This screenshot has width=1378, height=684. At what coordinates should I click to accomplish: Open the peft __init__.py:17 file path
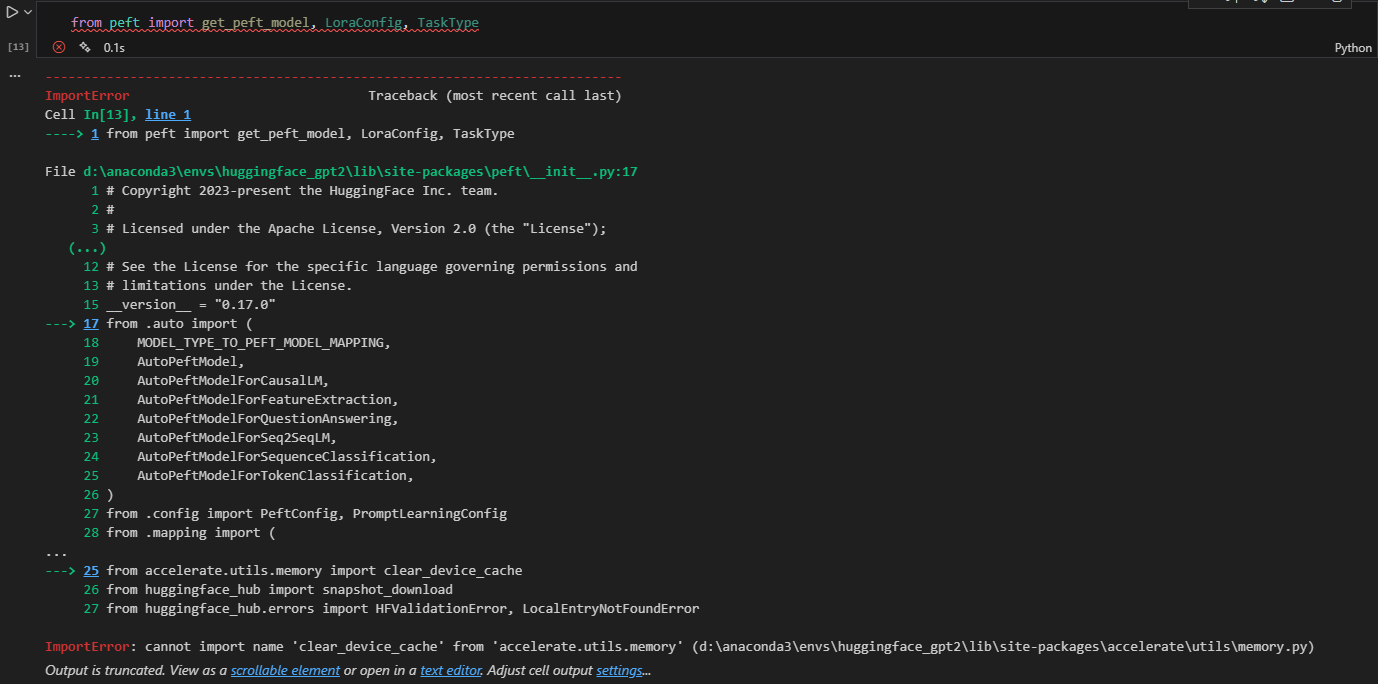click(360, 172)
